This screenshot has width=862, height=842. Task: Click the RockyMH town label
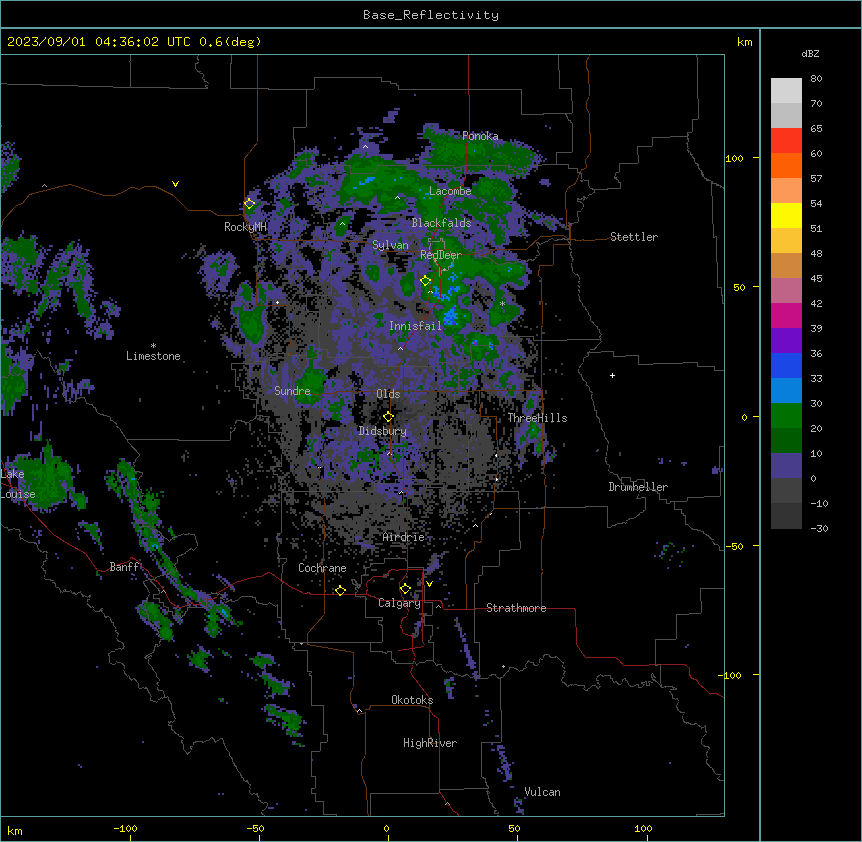[x=245, y=227]
